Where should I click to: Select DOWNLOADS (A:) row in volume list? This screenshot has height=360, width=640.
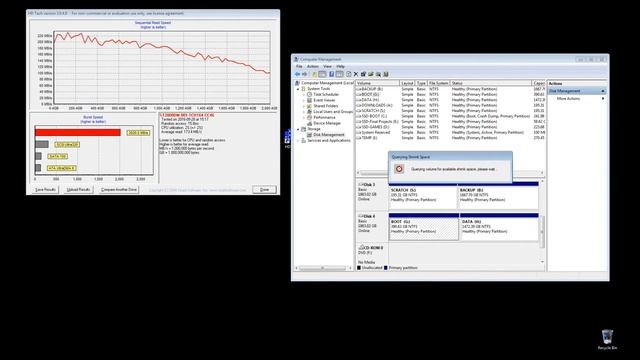click(x=450, y=105)
